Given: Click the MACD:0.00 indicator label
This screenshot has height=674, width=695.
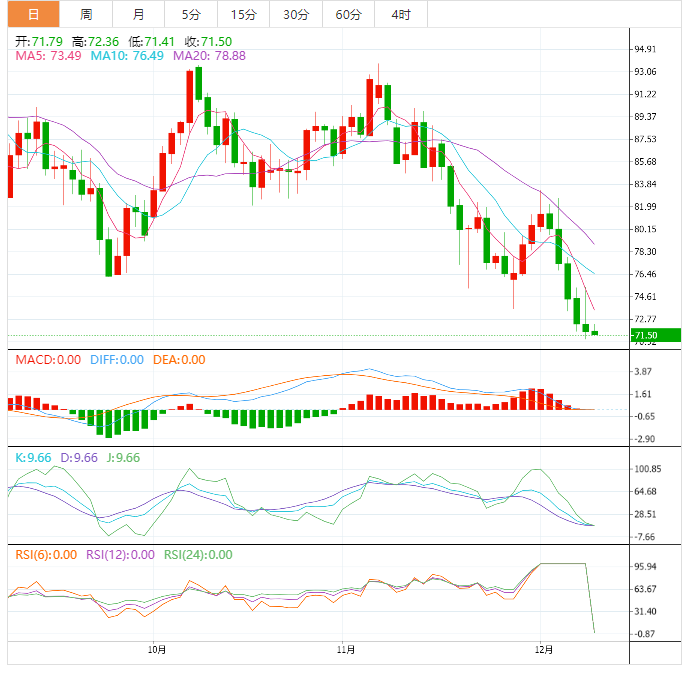Looking at the screenshot, I should [46, 360].
